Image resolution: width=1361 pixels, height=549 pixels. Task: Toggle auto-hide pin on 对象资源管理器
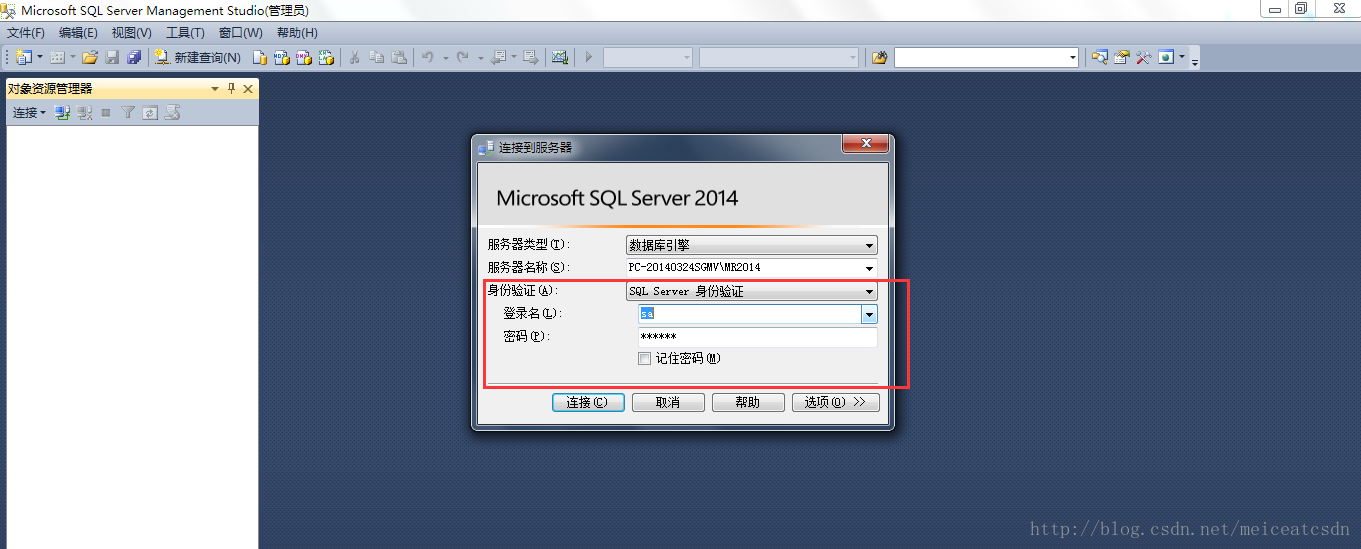click(231, 89)
